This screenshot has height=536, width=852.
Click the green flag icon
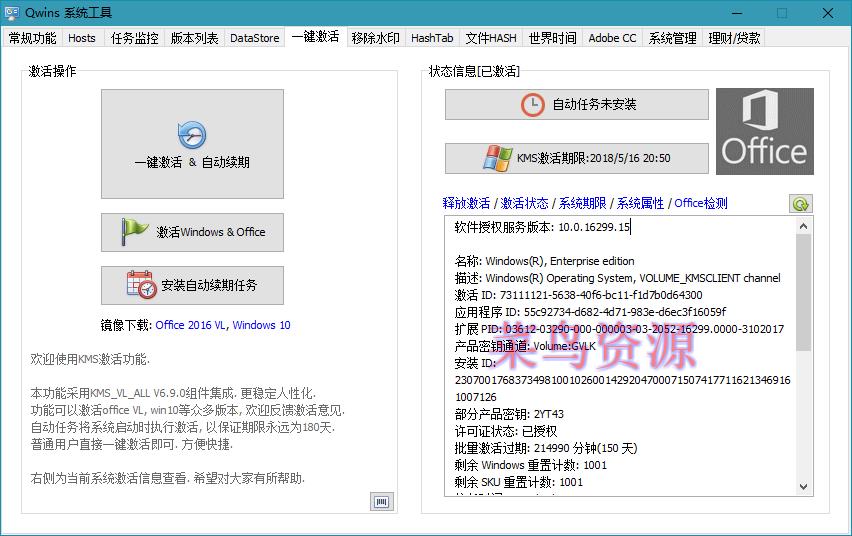point(135,232)
